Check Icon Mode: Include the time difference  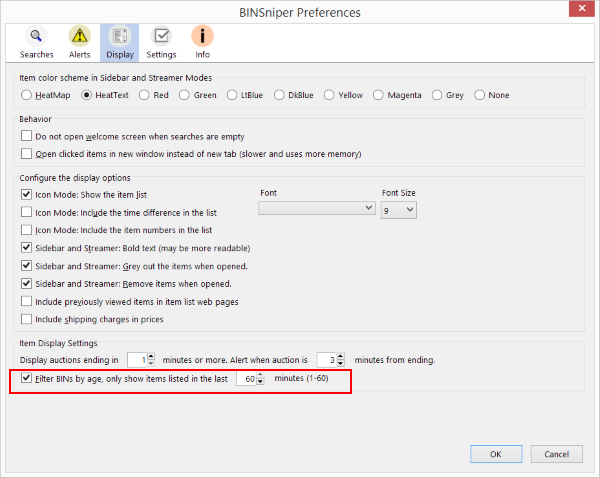click(26, 212)
